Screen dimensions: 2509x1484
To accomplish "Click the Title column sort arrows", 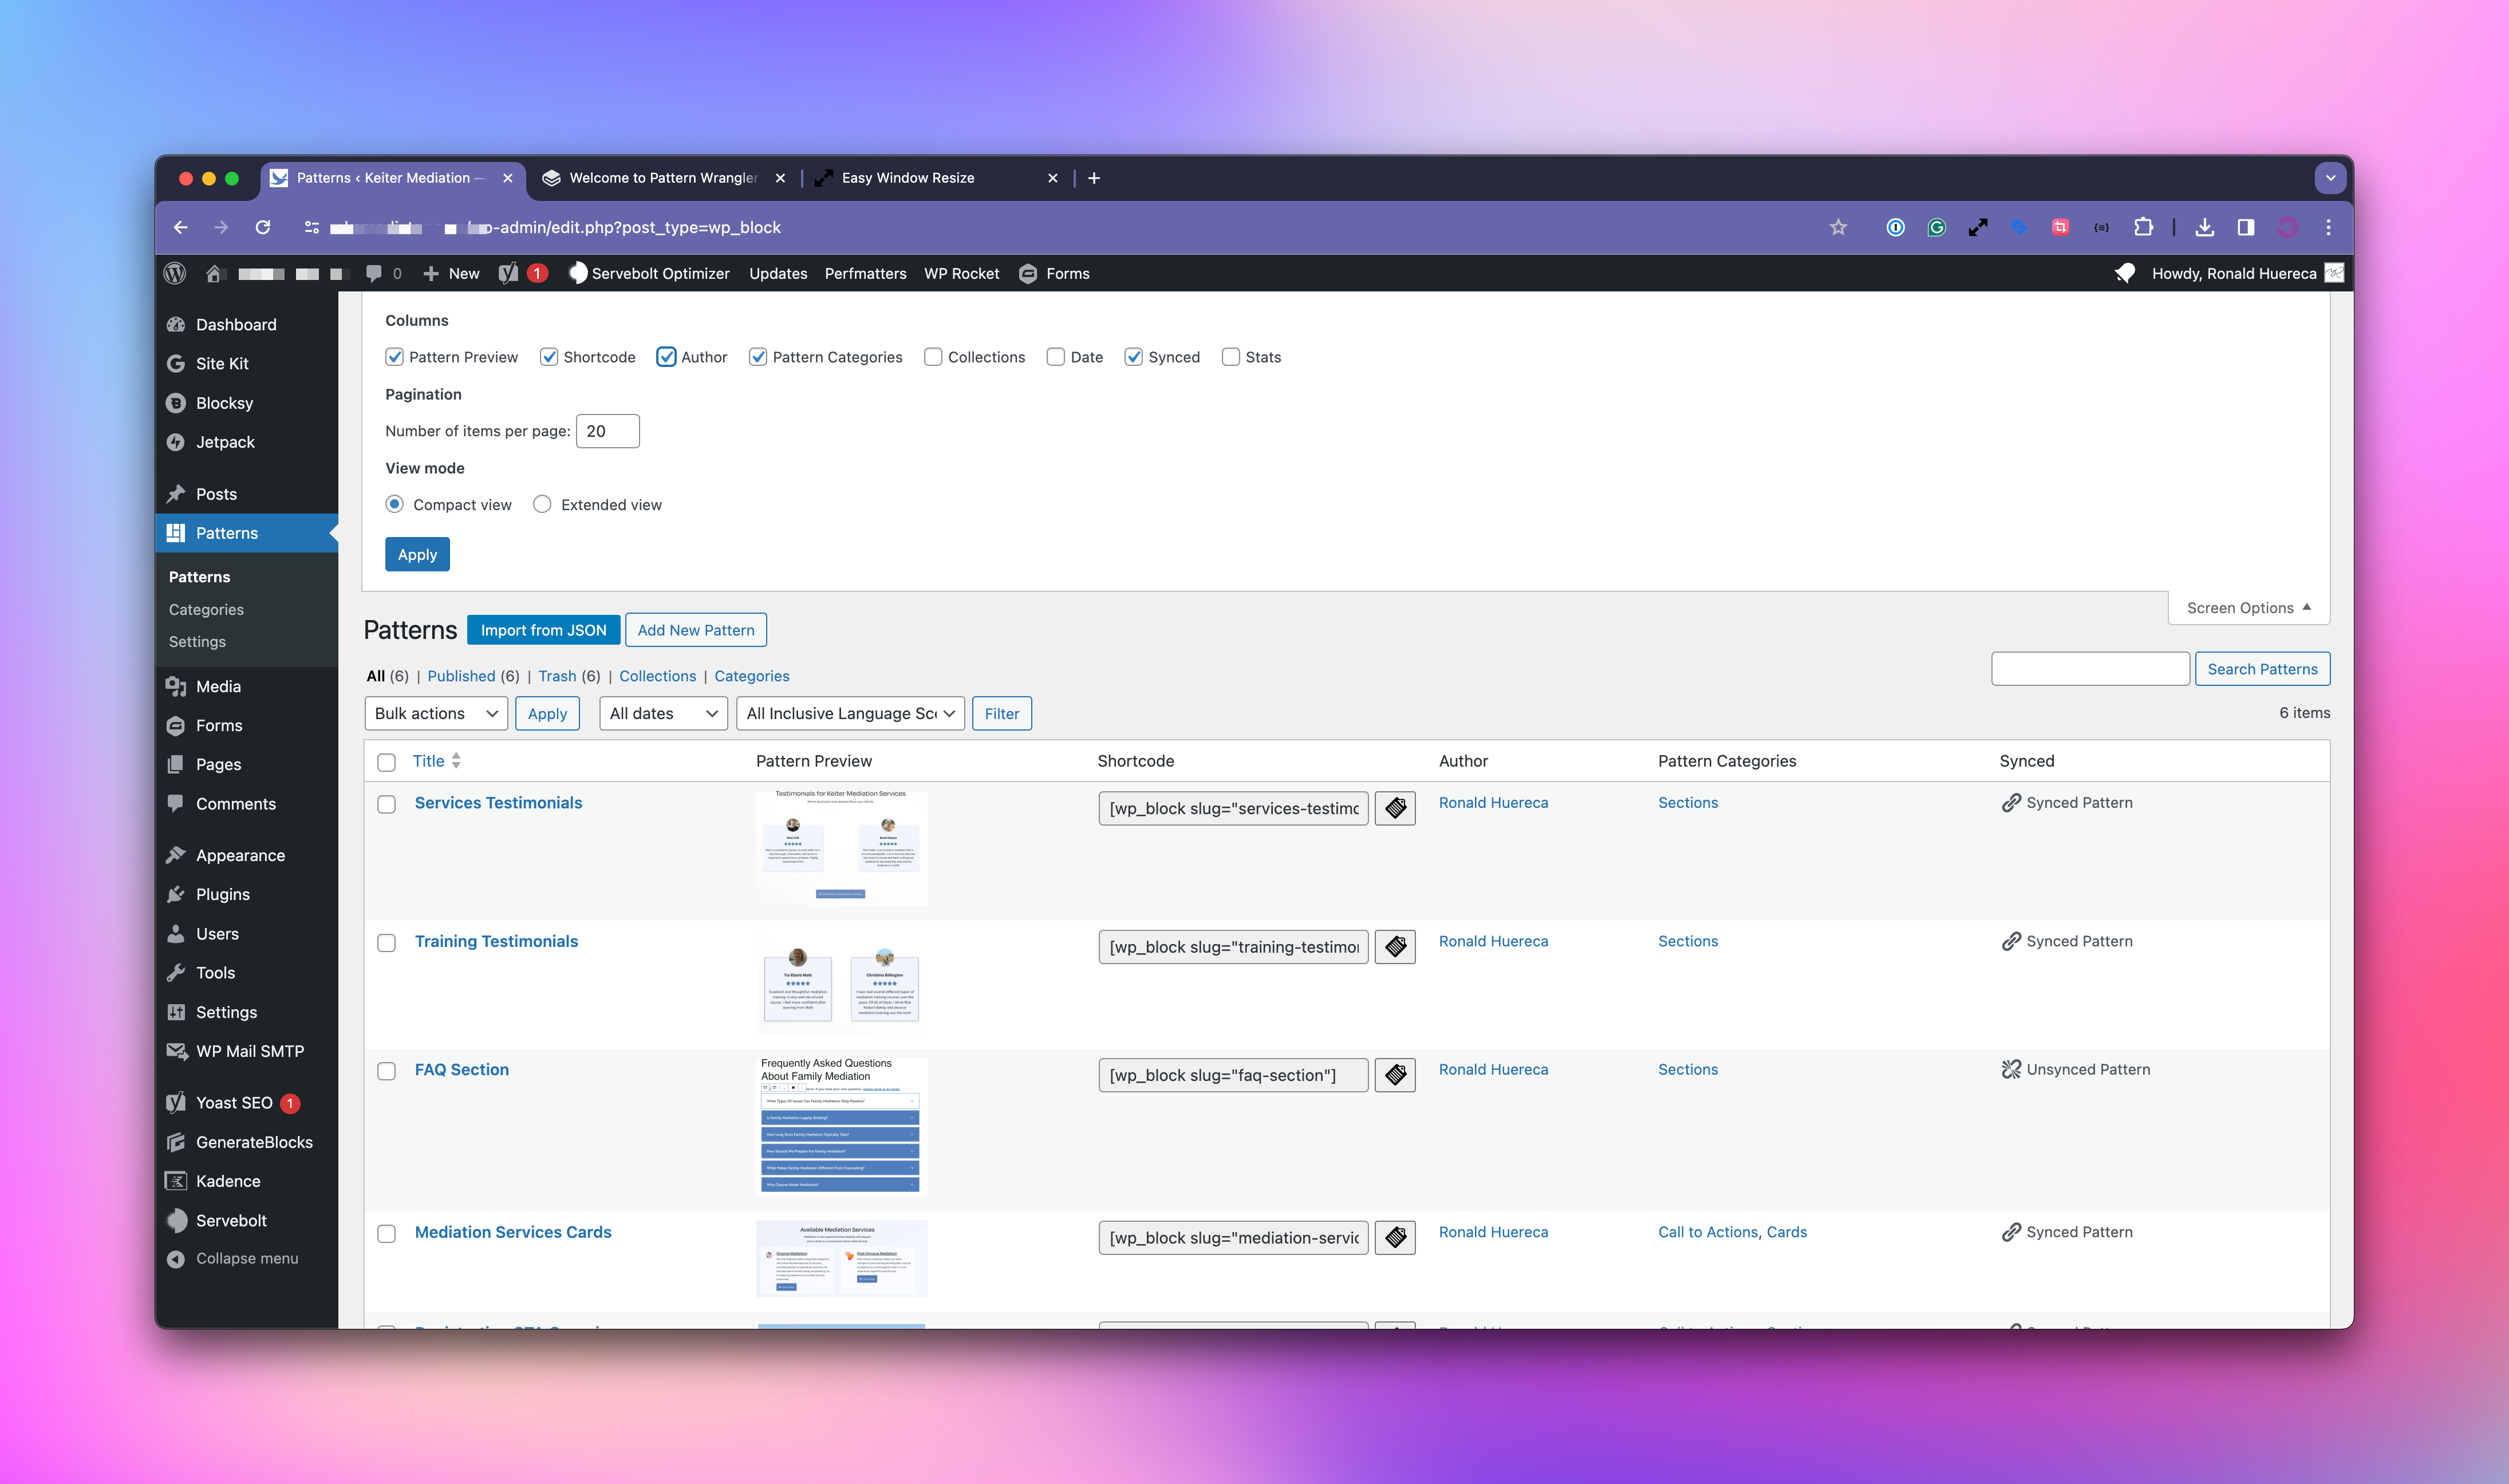I will point(456,760).
